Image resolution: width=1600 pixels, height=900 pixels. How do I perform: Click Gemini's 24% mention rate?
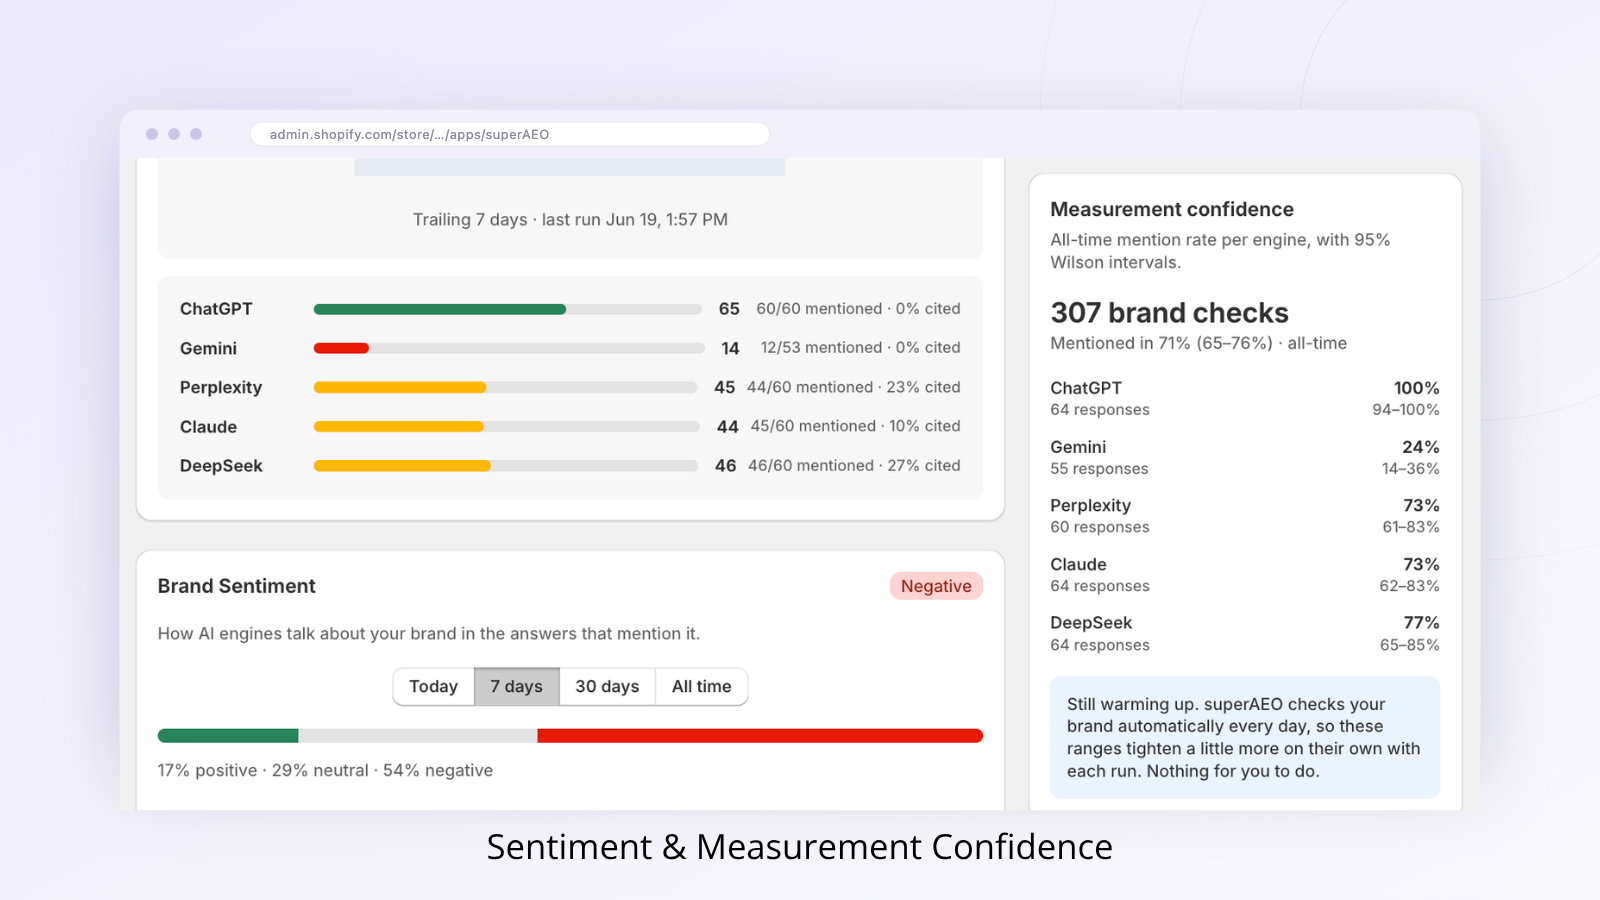pyautogui.click(x=1421, y=447)
